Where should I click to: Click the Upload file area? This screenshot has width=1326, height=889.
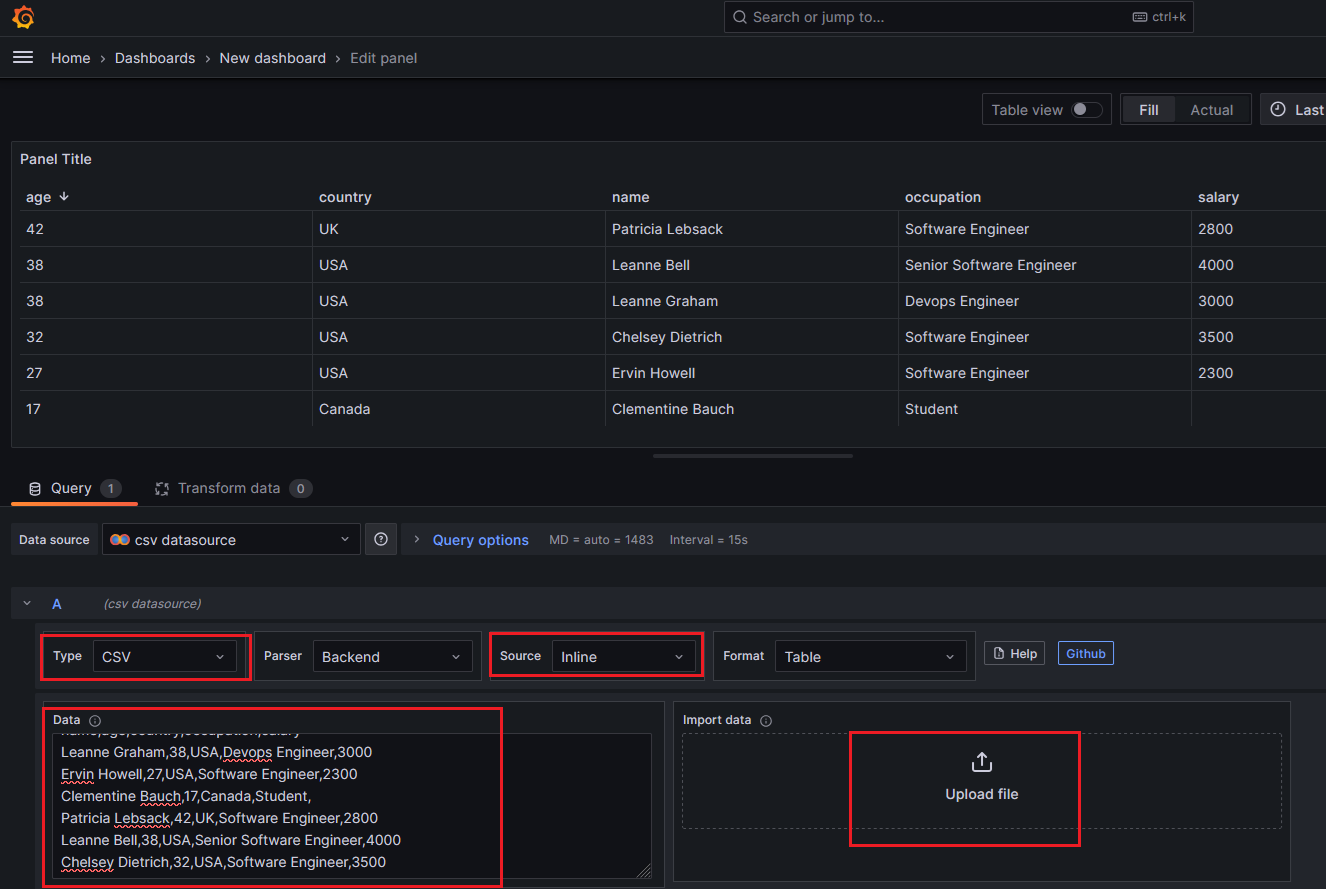click(982, 781)
